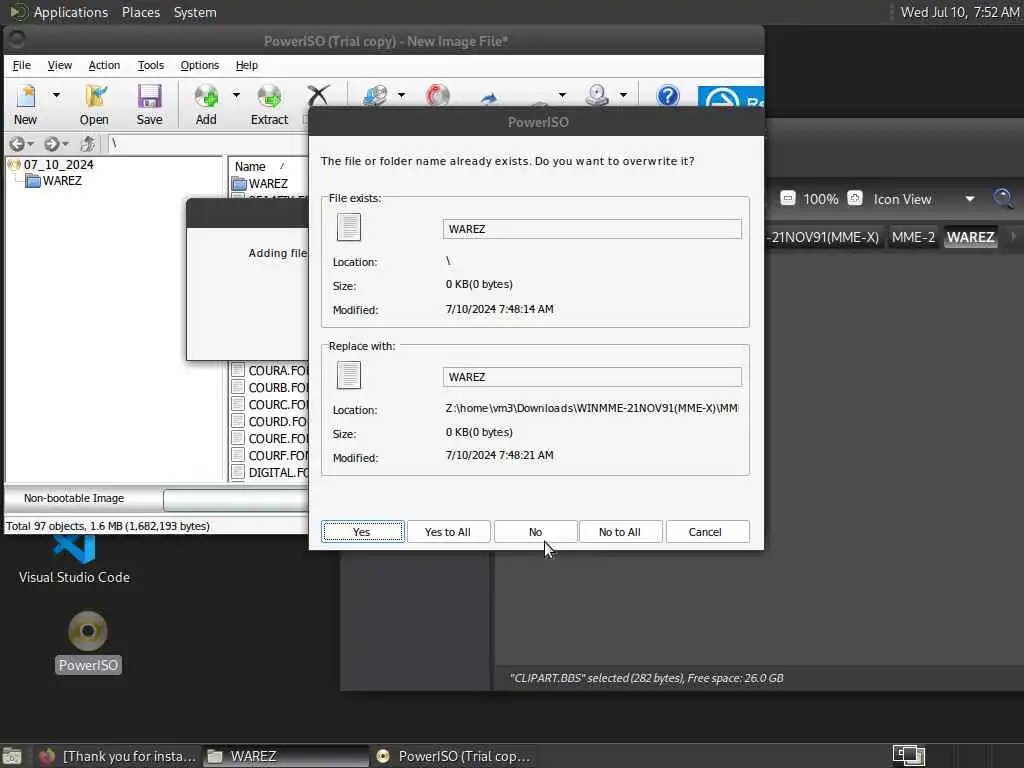Screen dimensions: 1024x768
Task: Click the search magnifier in file manager
Action: tap(1003, 198)
